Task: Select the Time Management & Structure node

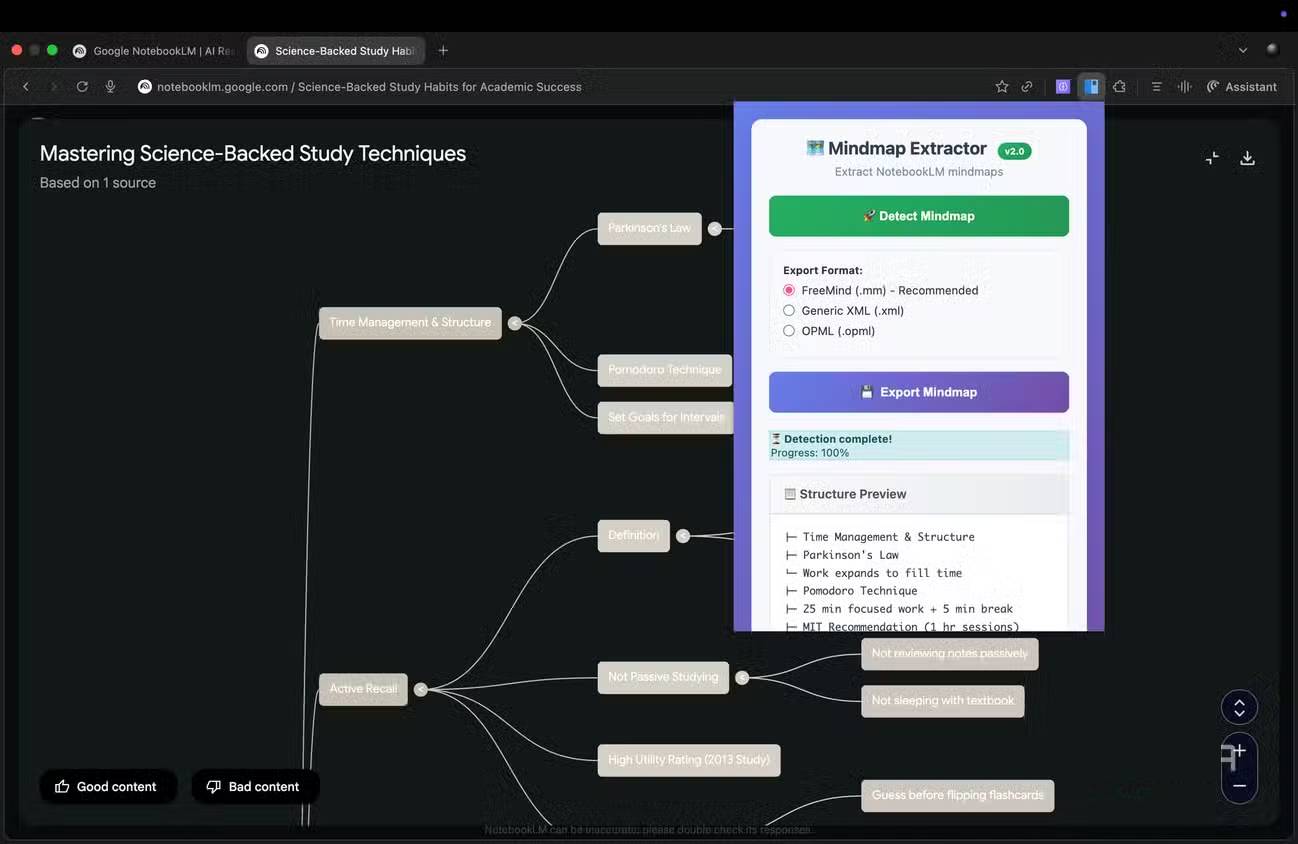Action: point(410,323)
